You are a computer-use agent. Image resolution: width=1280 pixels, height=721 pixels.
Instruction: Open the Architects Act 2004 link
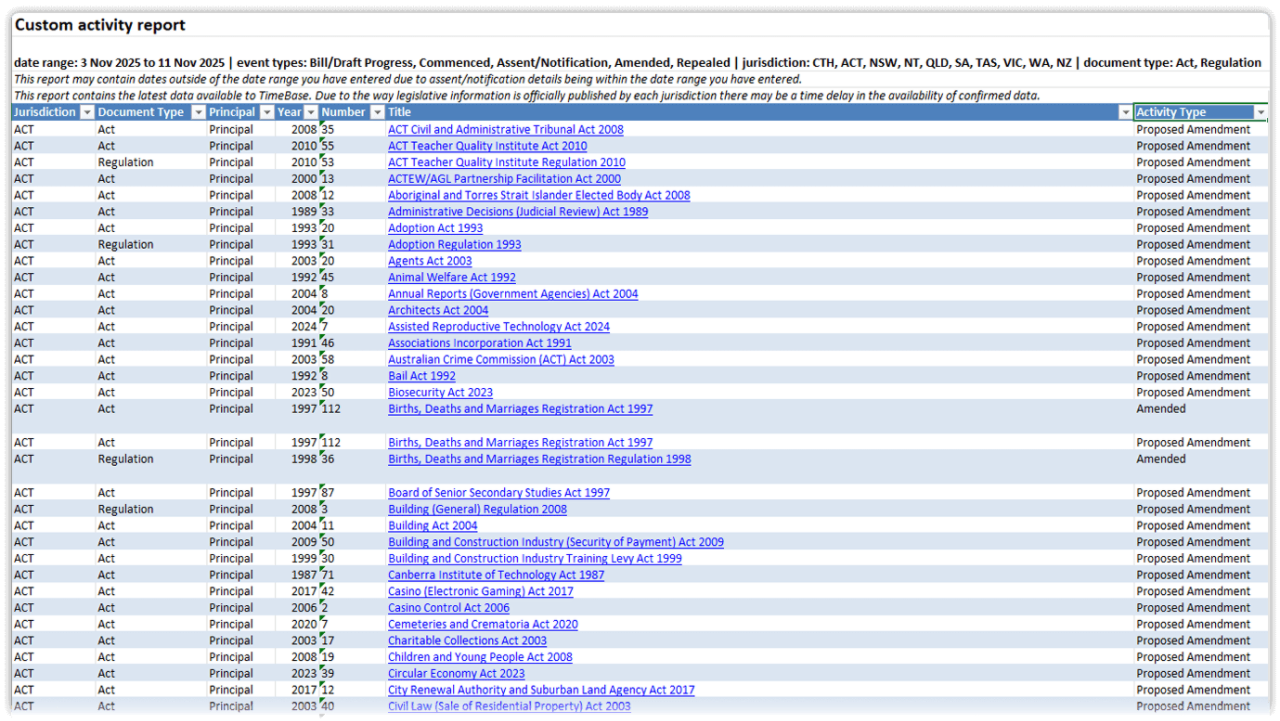tap(438, 310)
